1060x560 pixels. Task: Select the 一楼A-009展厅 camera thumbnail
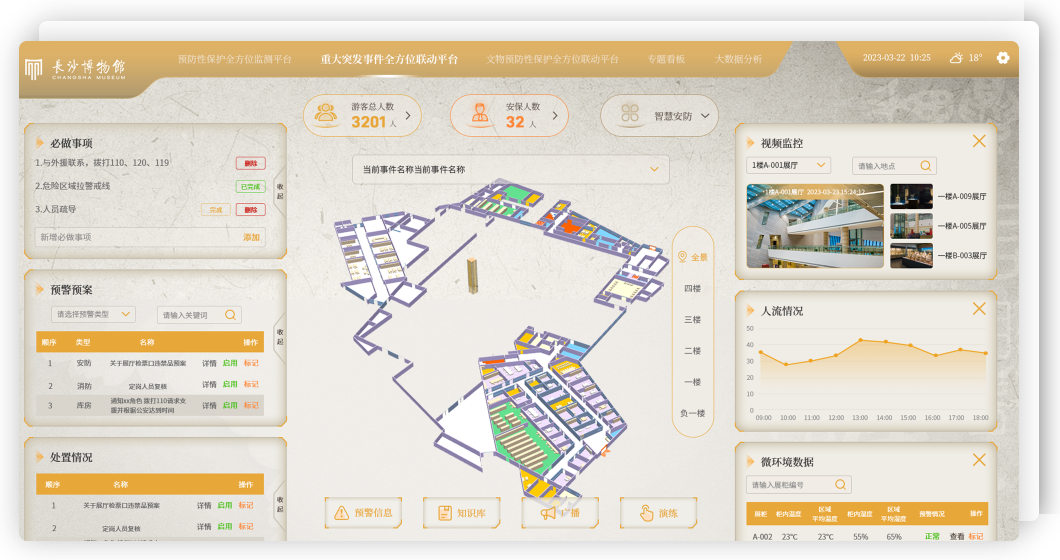tap(910, 196)
